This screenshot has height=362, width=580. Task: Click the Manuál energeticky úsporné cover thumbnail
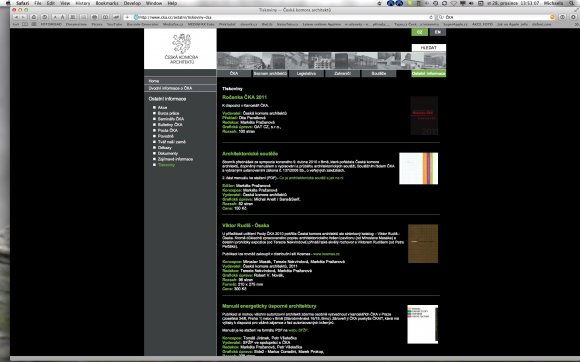(422, 324)
